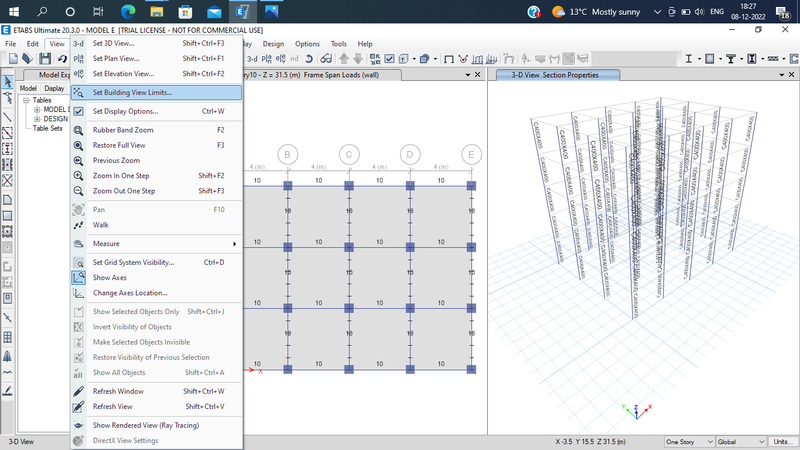Screen dimensions: 800x450
Task: Pick the draw line tool in the left toolbar
Action: [8, 117]
